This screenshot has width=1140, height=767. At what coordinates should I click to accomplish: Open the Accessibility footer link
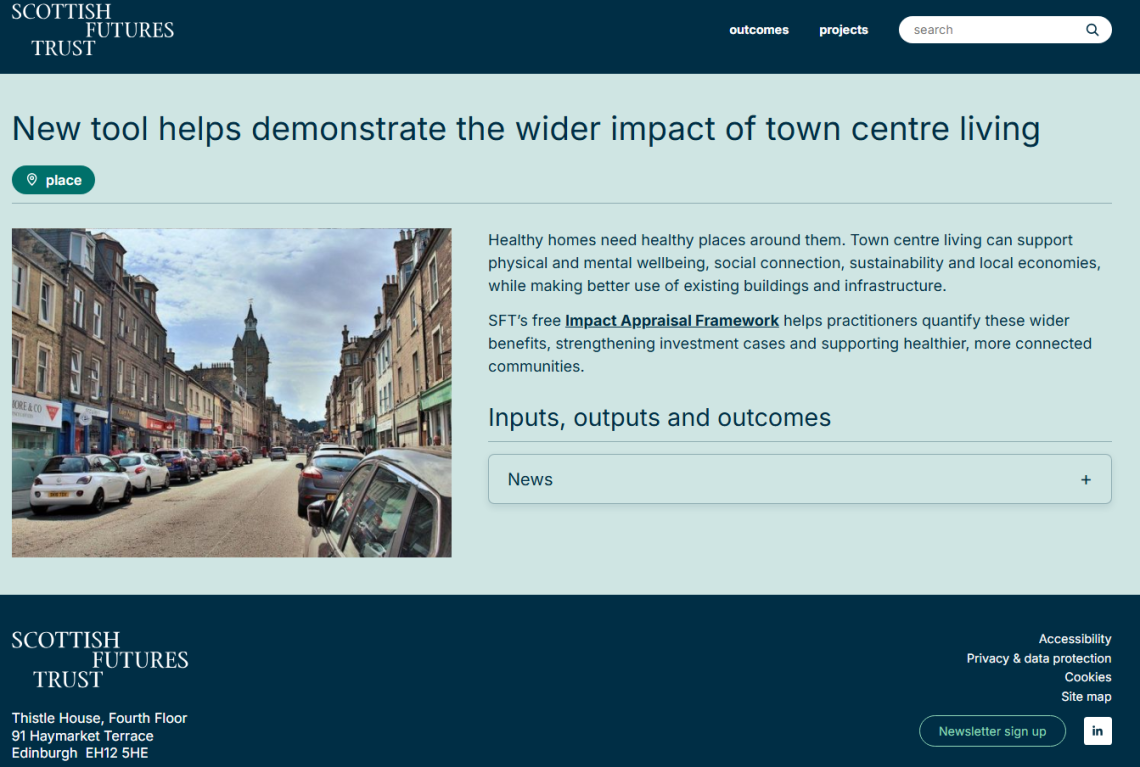[1075, 639]
